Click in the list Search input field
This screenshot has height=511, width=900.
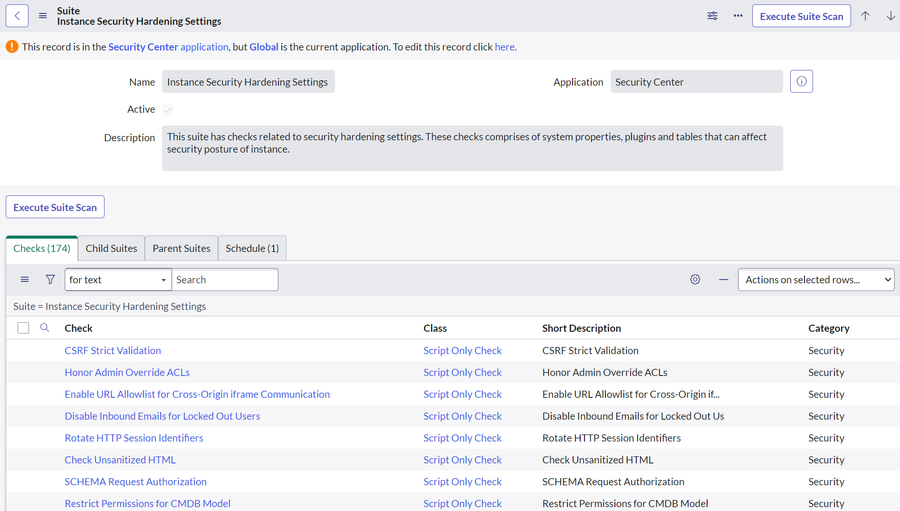click(x=224, y=280)
